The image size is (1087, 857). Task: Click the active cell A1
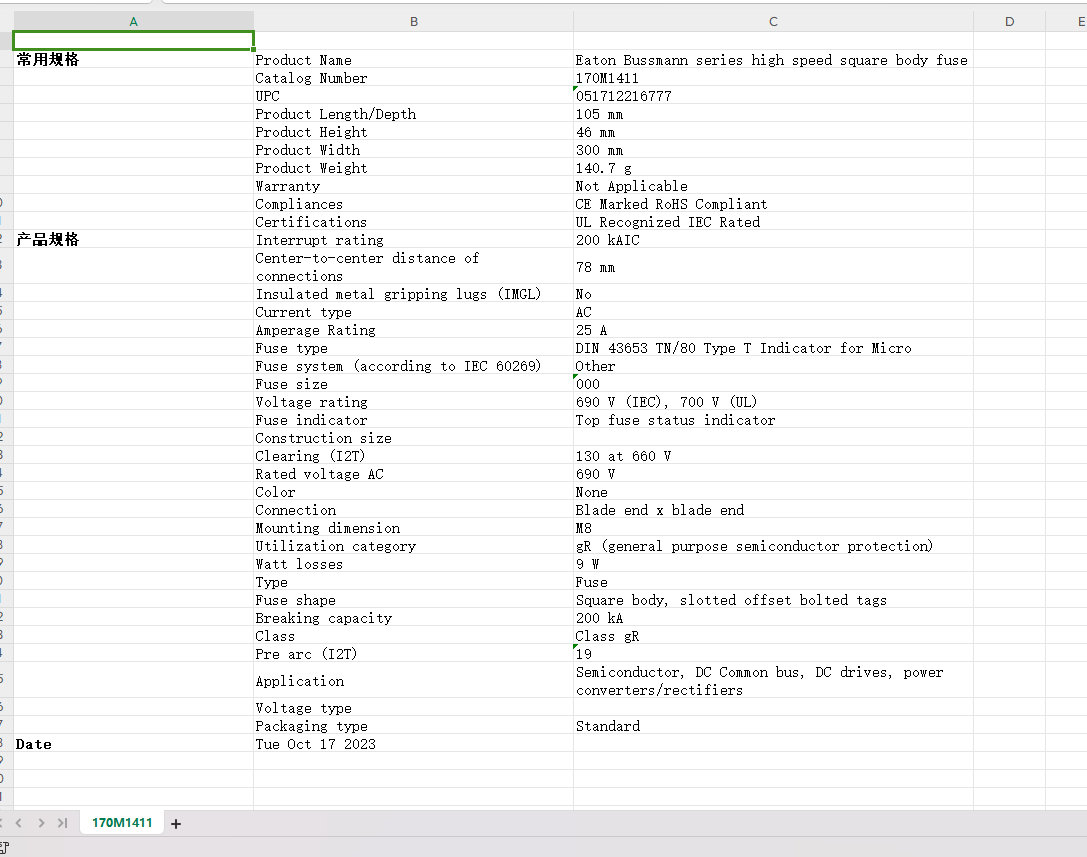(134, 40)
